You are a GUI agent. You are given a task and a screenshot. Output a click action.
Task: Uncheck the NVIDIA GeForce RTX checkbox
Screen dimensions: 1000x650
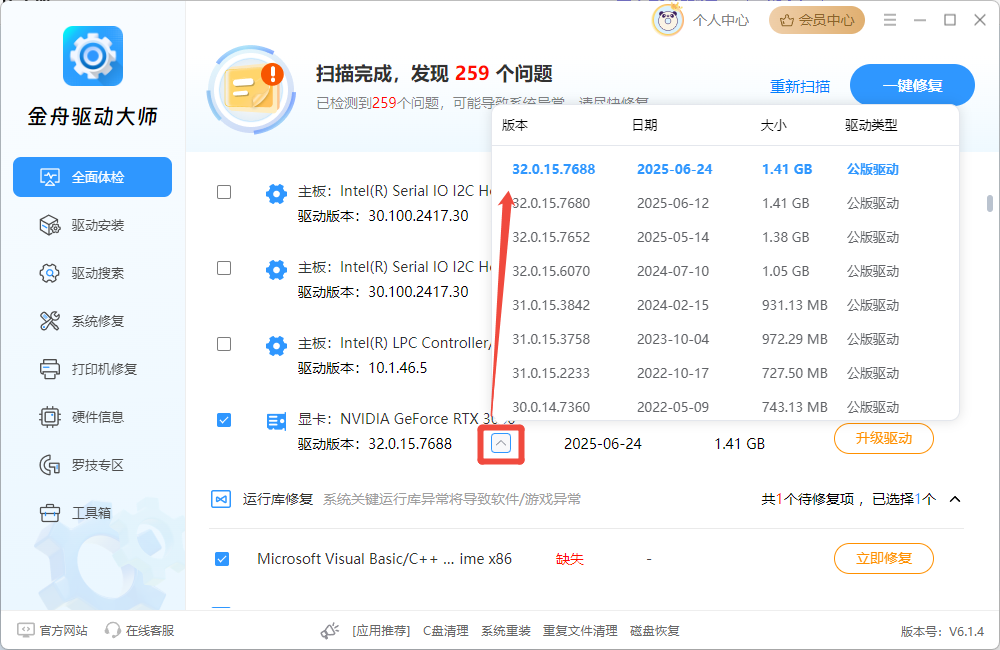(224, 420)
